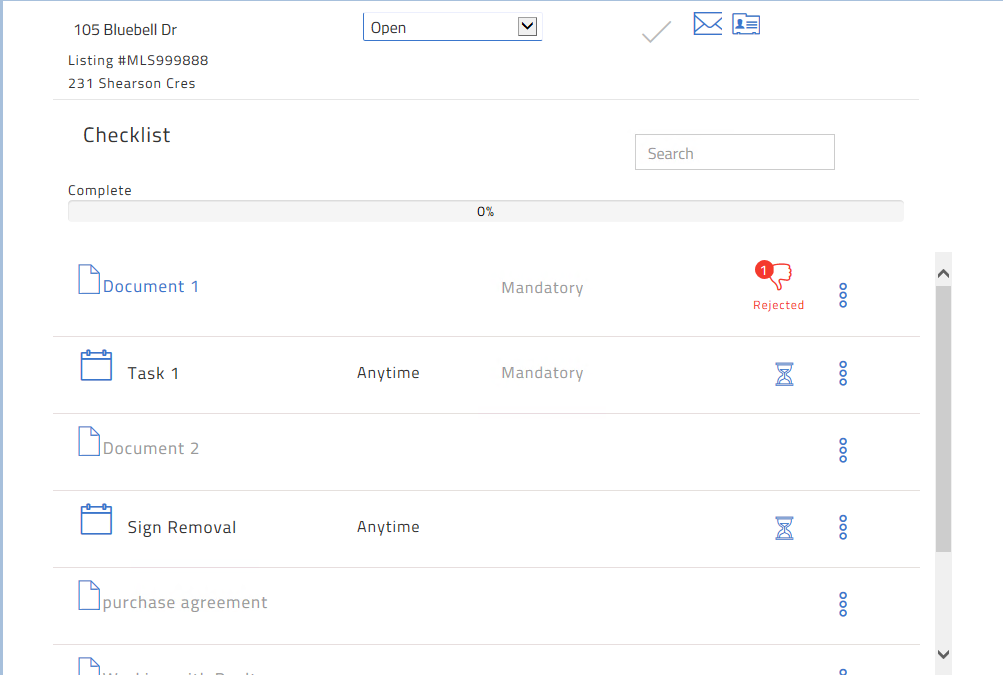Click the calendar icon next to Sign Removal
Image resolution: width=1003 pixels, height=675 pixels.
(x=96, y=519)
